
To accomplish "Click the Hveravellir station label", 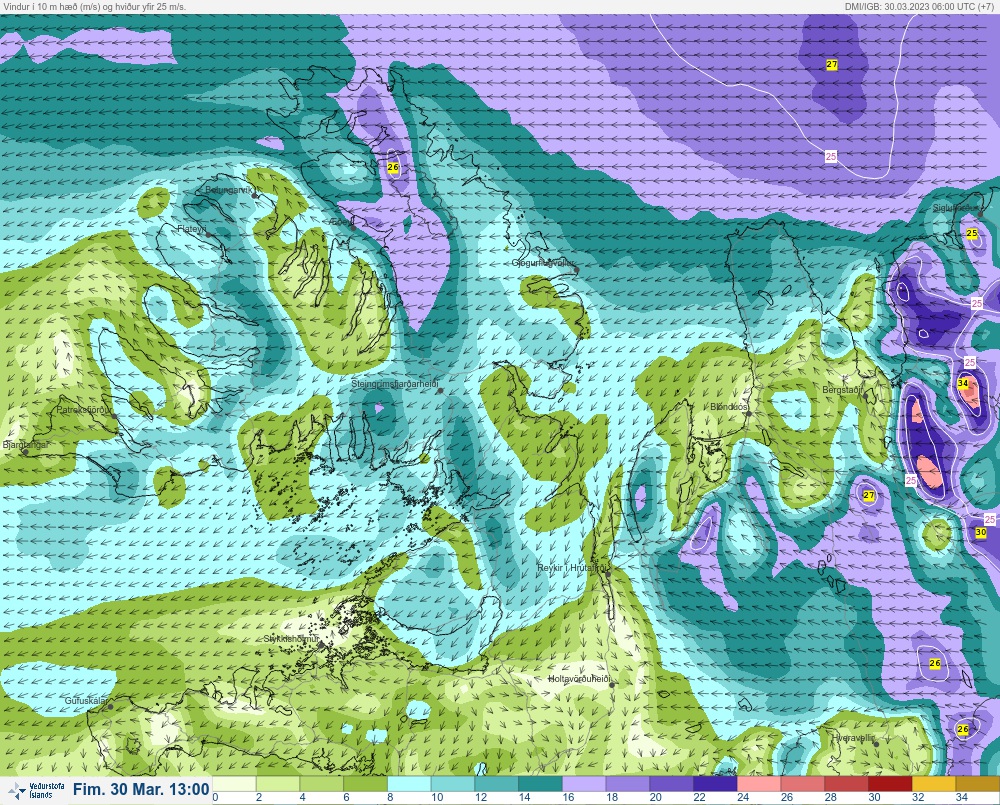I will (x=853, y=737).
